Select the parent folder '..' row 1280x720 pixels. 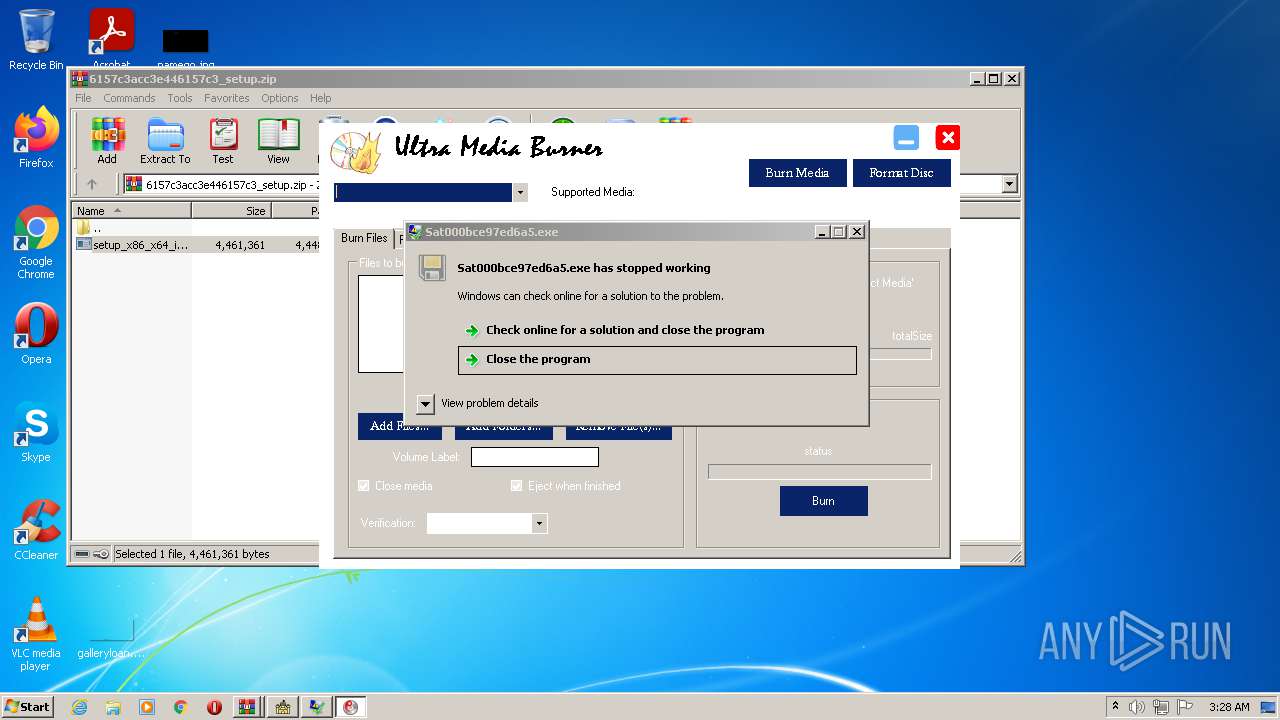(195, 228)
